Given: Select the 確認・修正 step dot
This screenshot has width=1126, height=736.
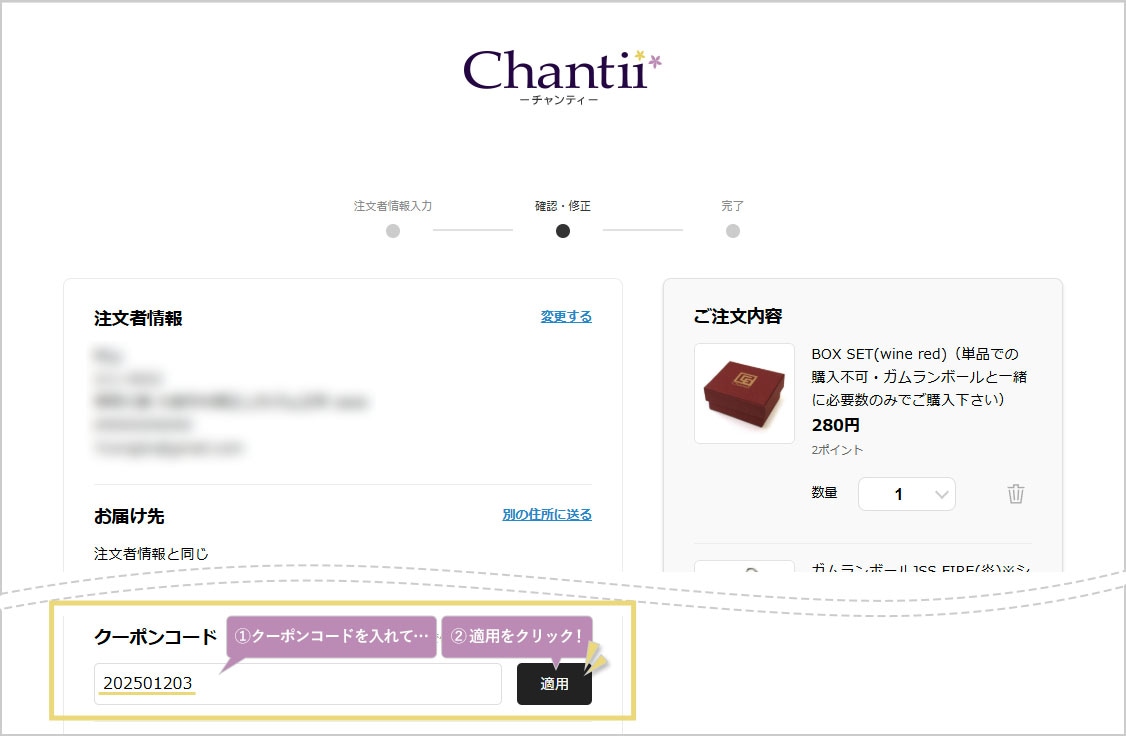Looking at the screenshot, I should [563, 231].
